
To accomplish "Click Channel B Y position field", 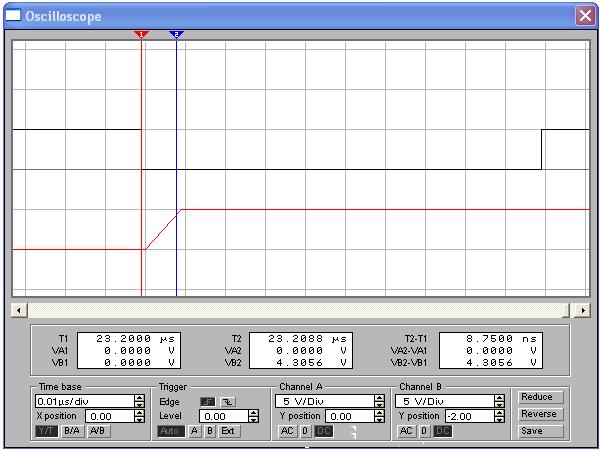I will (469, 416).
